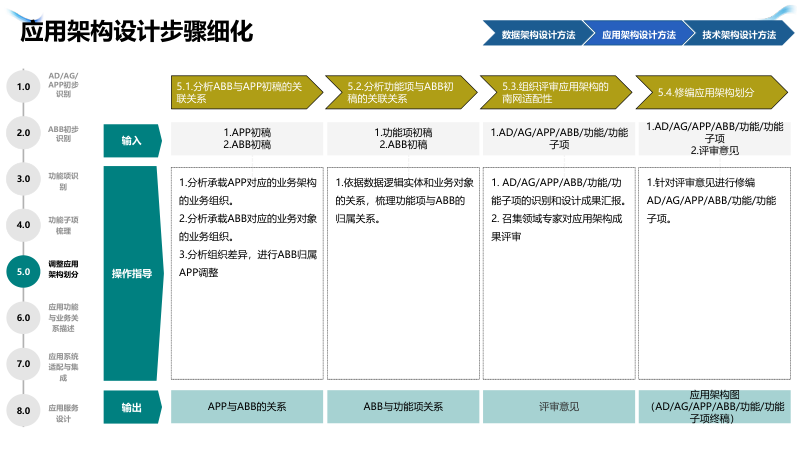
Task: Click input cell containing '2.评审意见'
Action: 714,139
